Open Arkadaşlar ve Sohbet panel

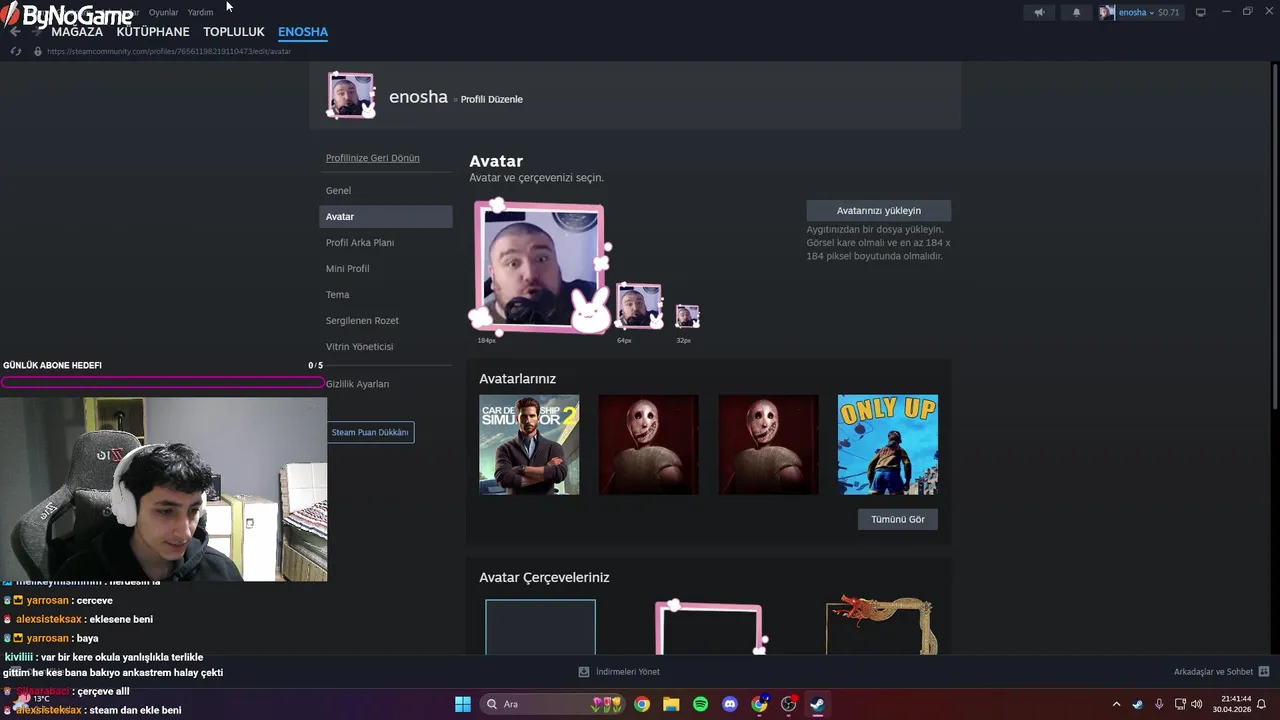click(x=1221, y=672)
